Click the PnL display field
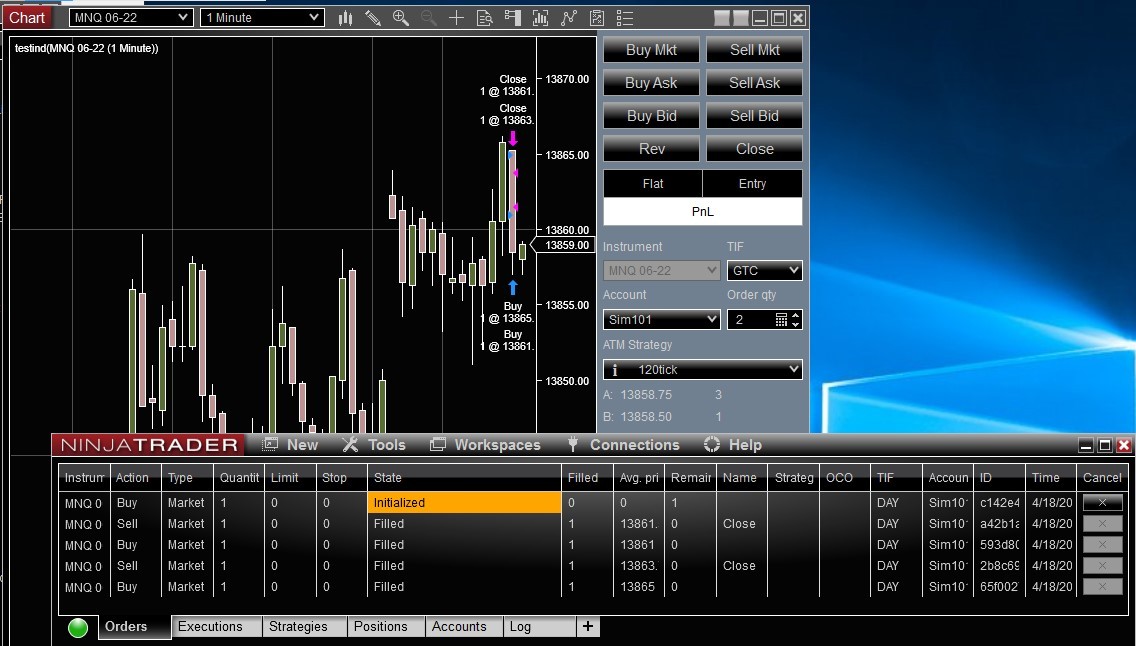The height and width of the screenshot is (646, 1136). (703, 211)
